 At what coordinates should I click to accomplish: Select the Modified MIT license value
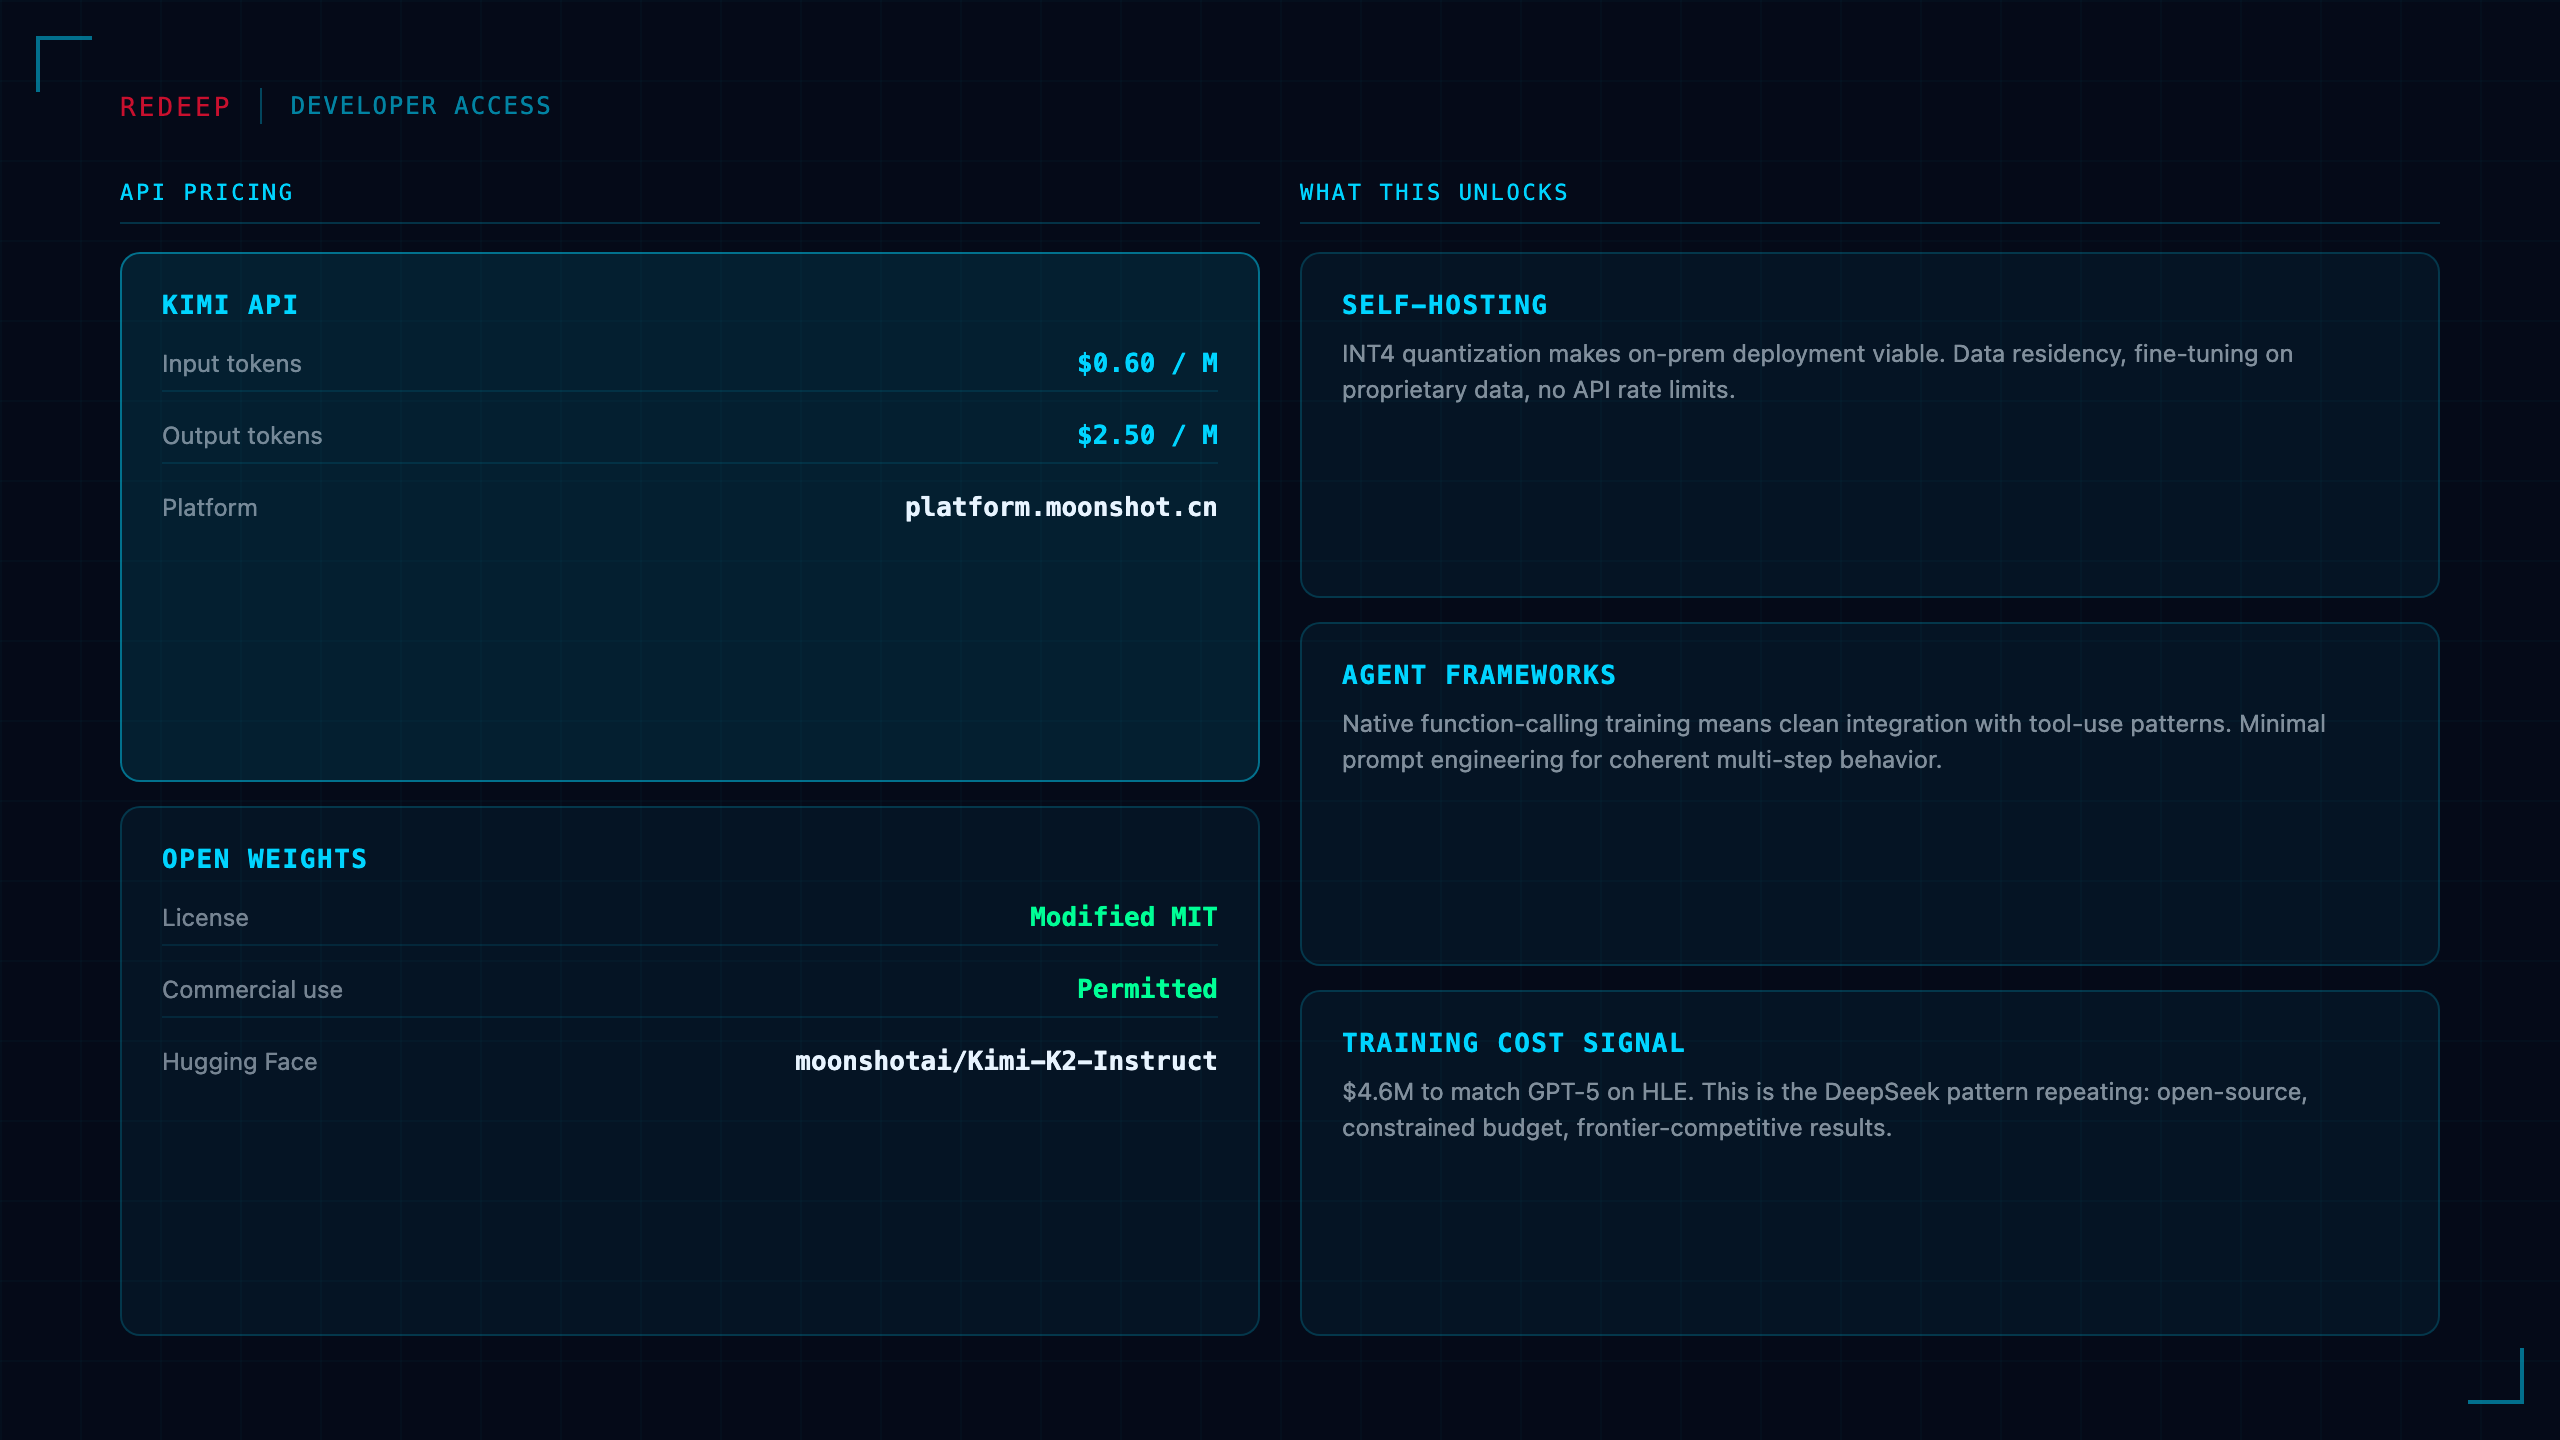pos(1124,917)
